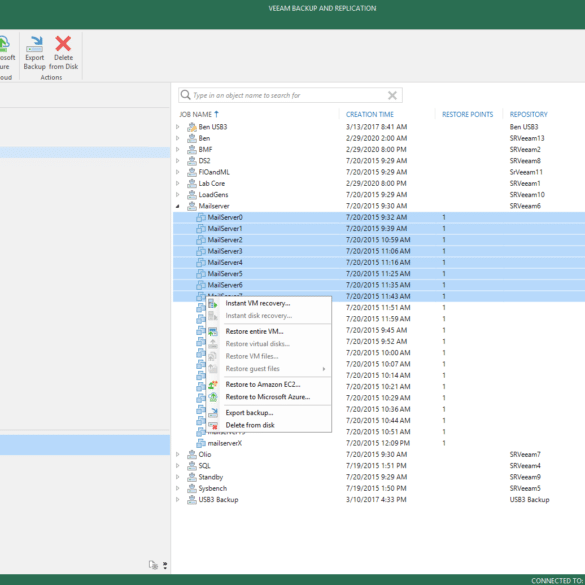
Task: Expand the FIOandML job node
Action: pyautogui.click(x=178, y=172)
